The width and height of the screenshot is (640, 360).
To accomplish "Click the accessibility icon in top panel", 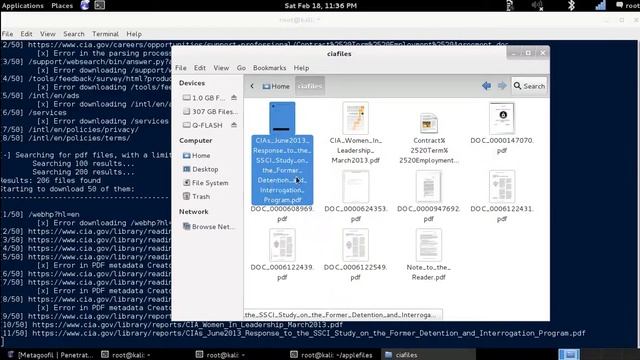I will point(510,5).
